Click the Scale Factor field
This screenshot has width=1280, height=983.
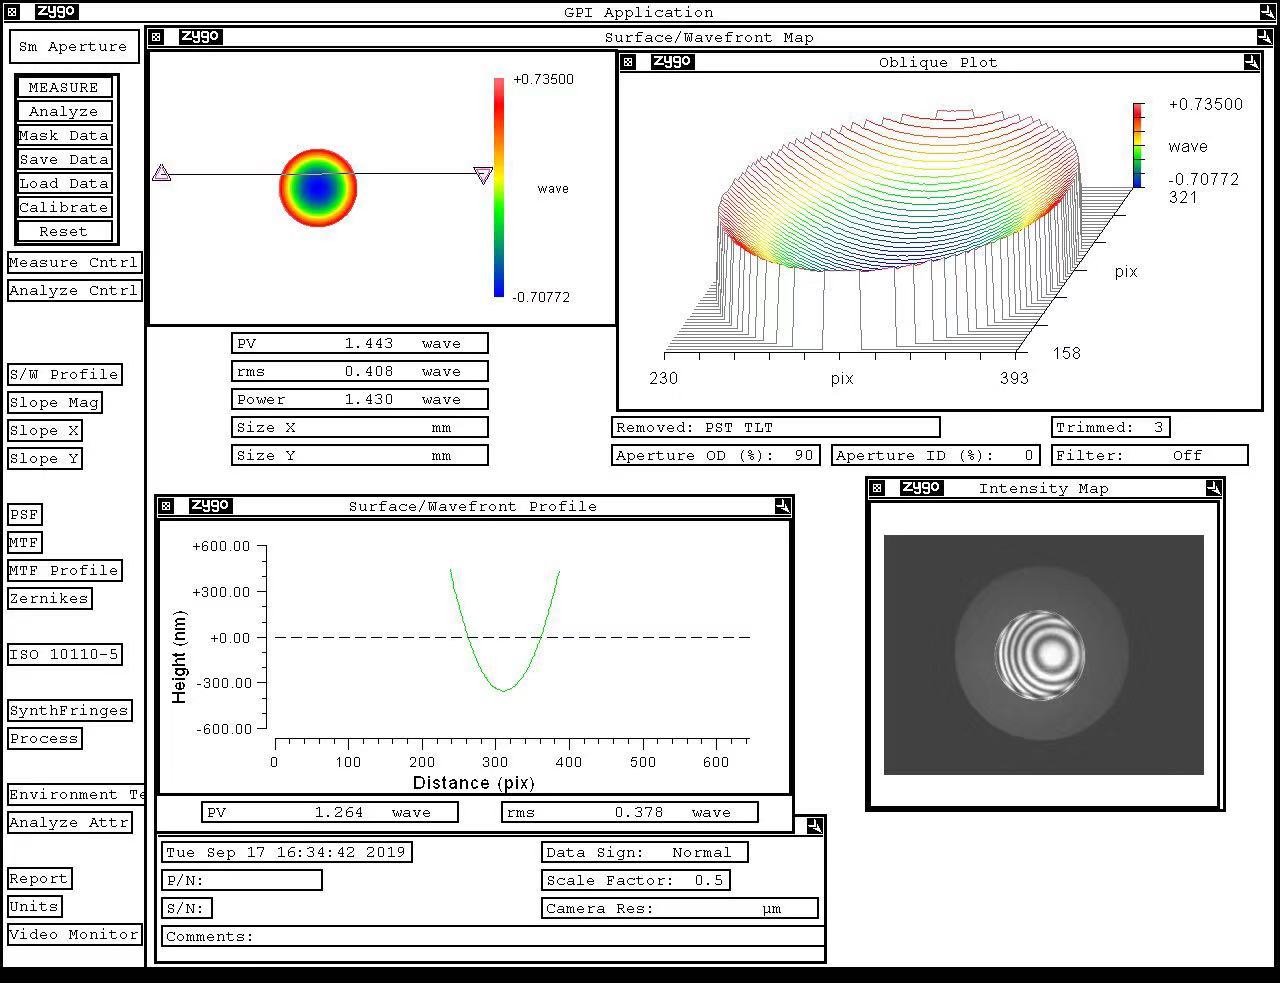[x=636, y=881]
